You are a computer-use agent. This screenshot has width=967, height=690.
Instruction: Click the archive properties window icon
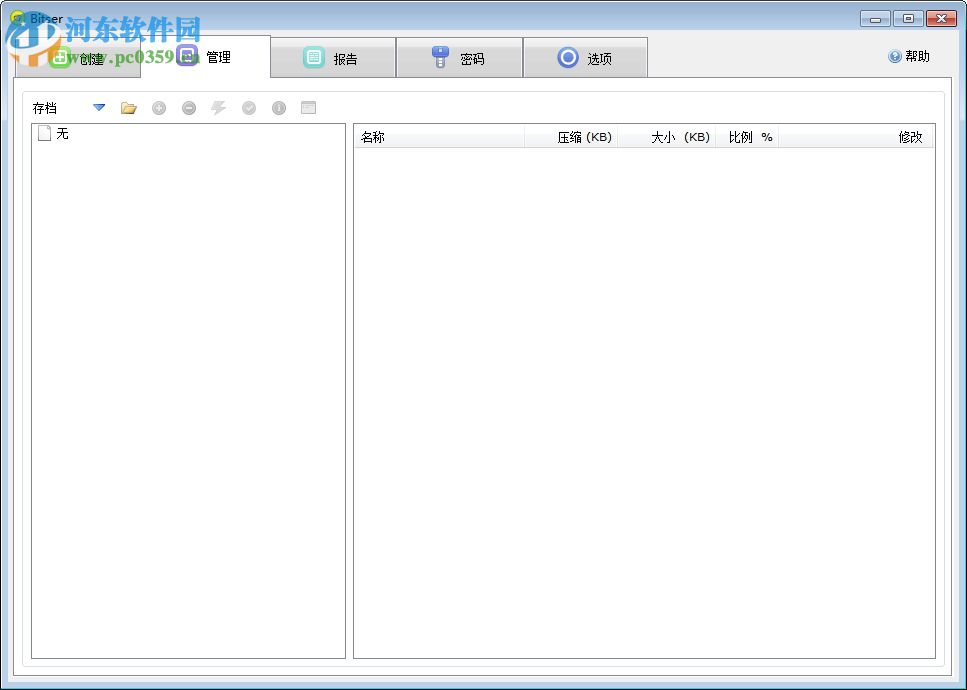click(308, 108)
